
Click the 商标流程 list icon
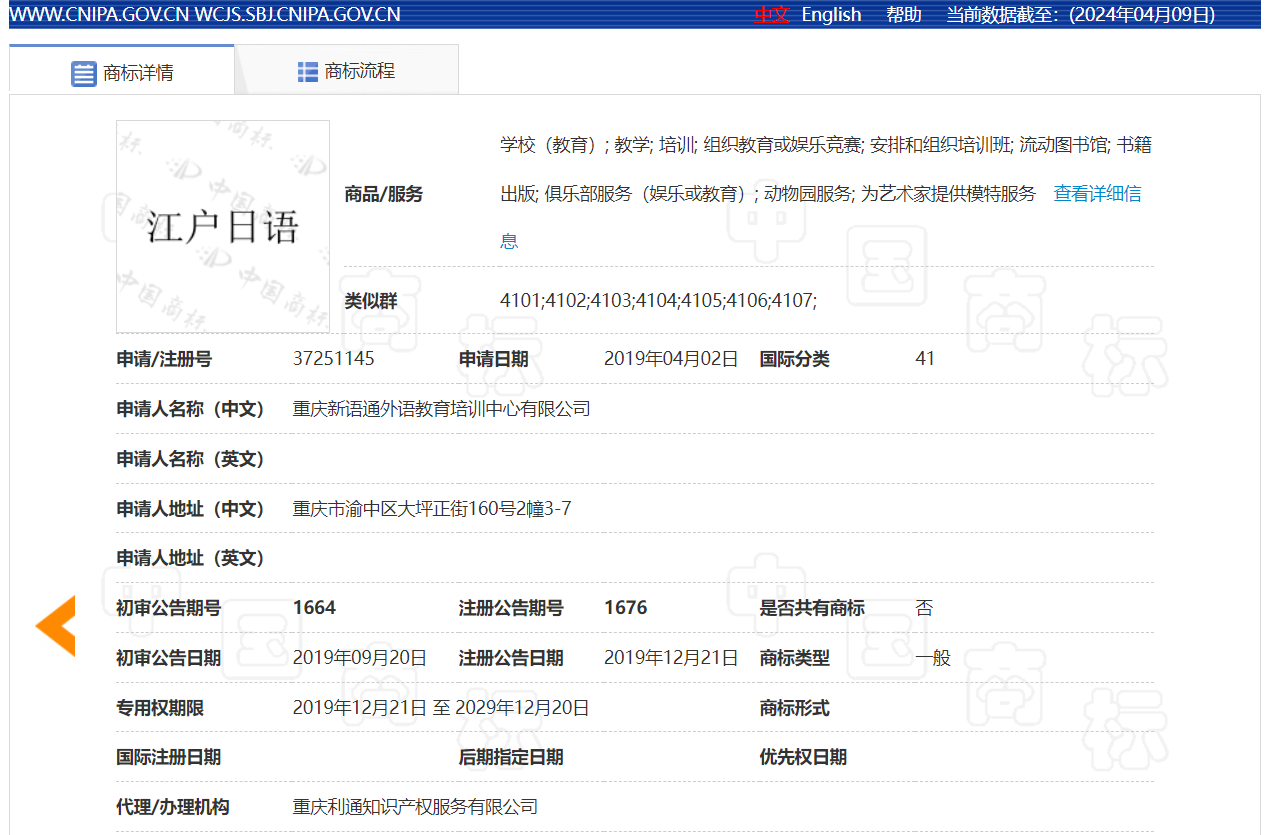(308, 72)
